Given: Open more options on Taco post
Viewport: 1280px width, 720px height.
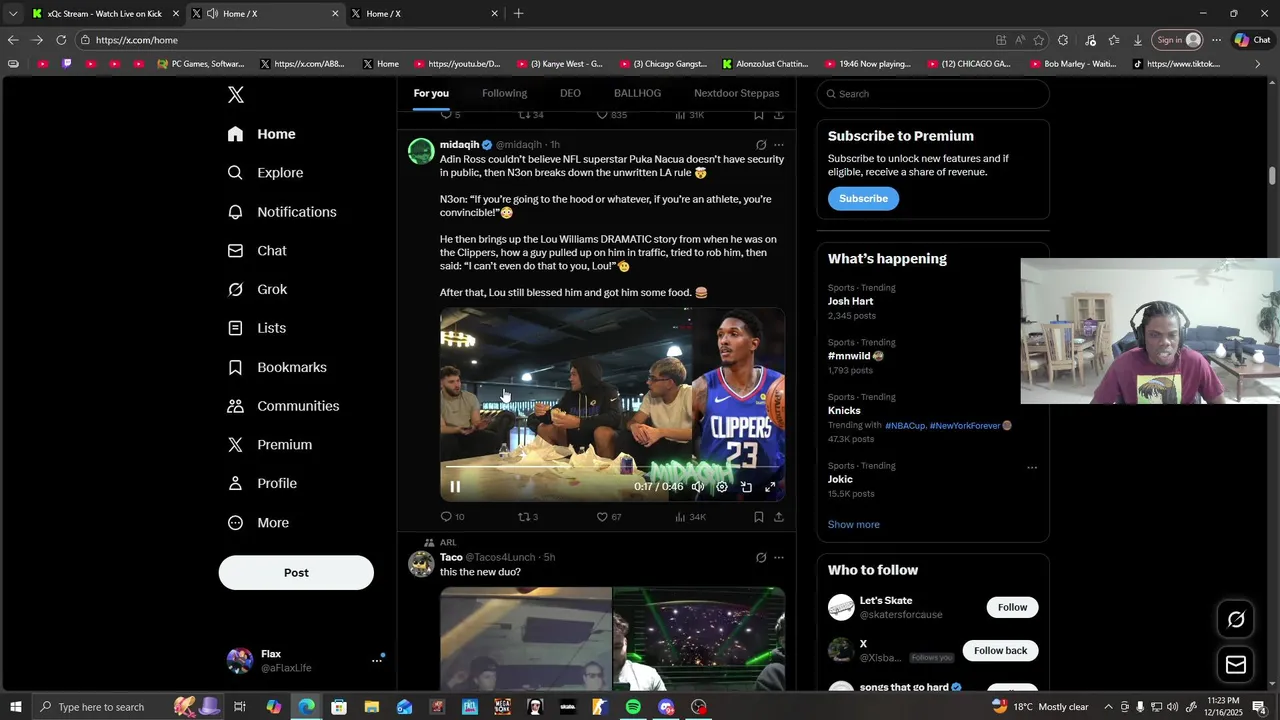Looking at the screenshot, I should 779,558.
